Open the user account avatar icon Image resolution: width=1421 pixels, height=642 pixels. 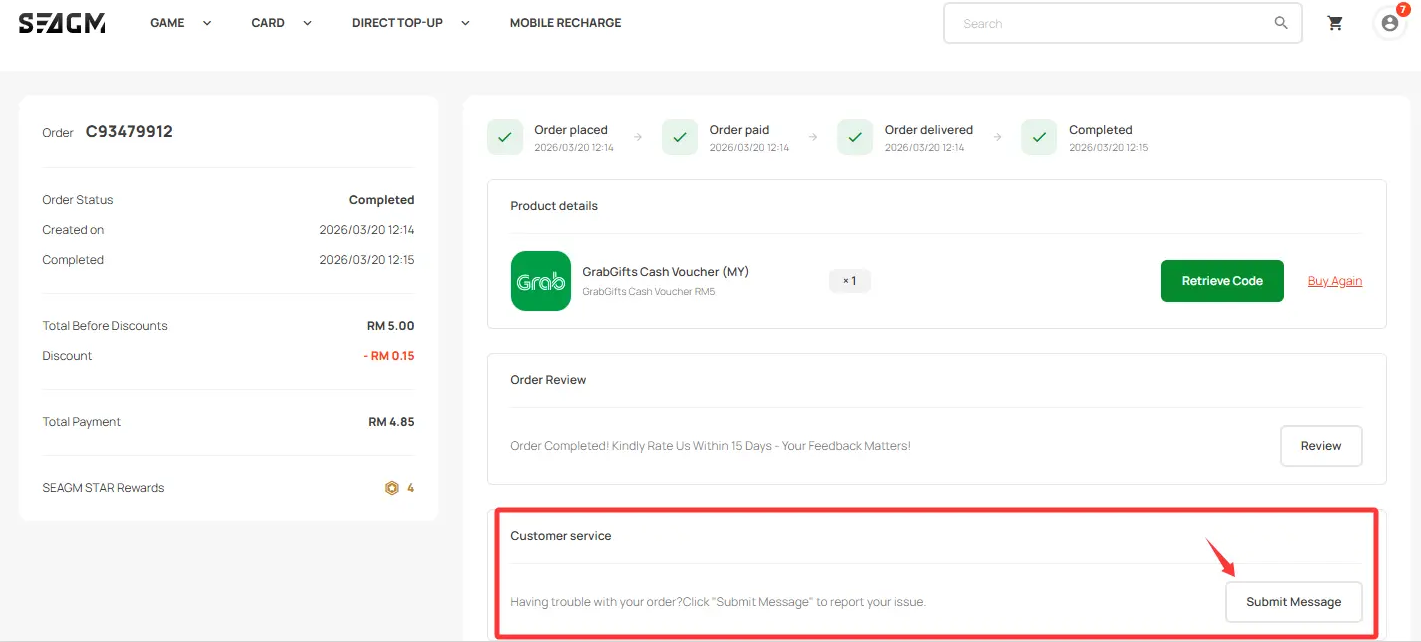click(x=1389, y=23)
